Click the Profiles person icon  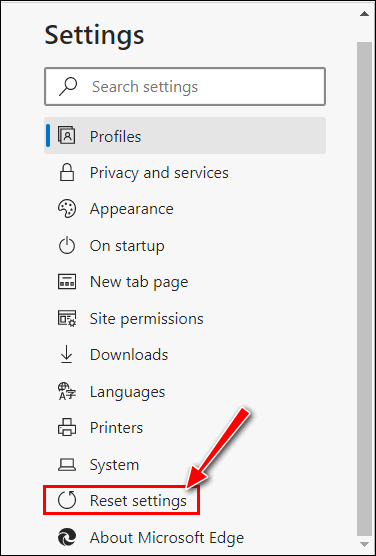(x=66, y=136)
